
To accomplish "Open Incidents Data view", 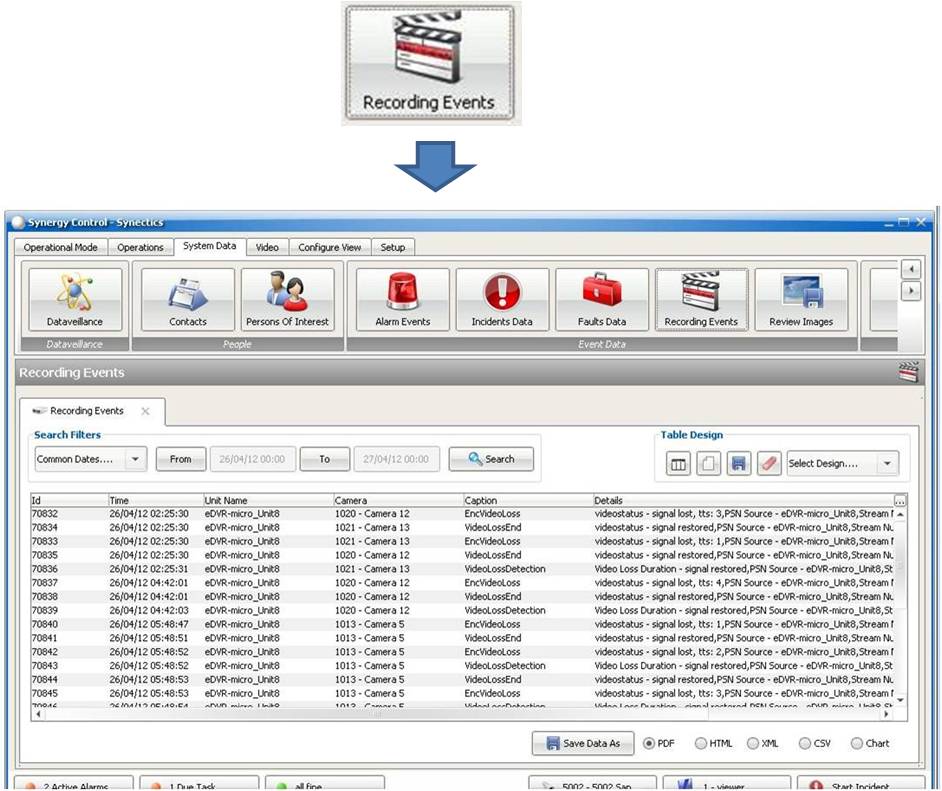I will 502,299.
